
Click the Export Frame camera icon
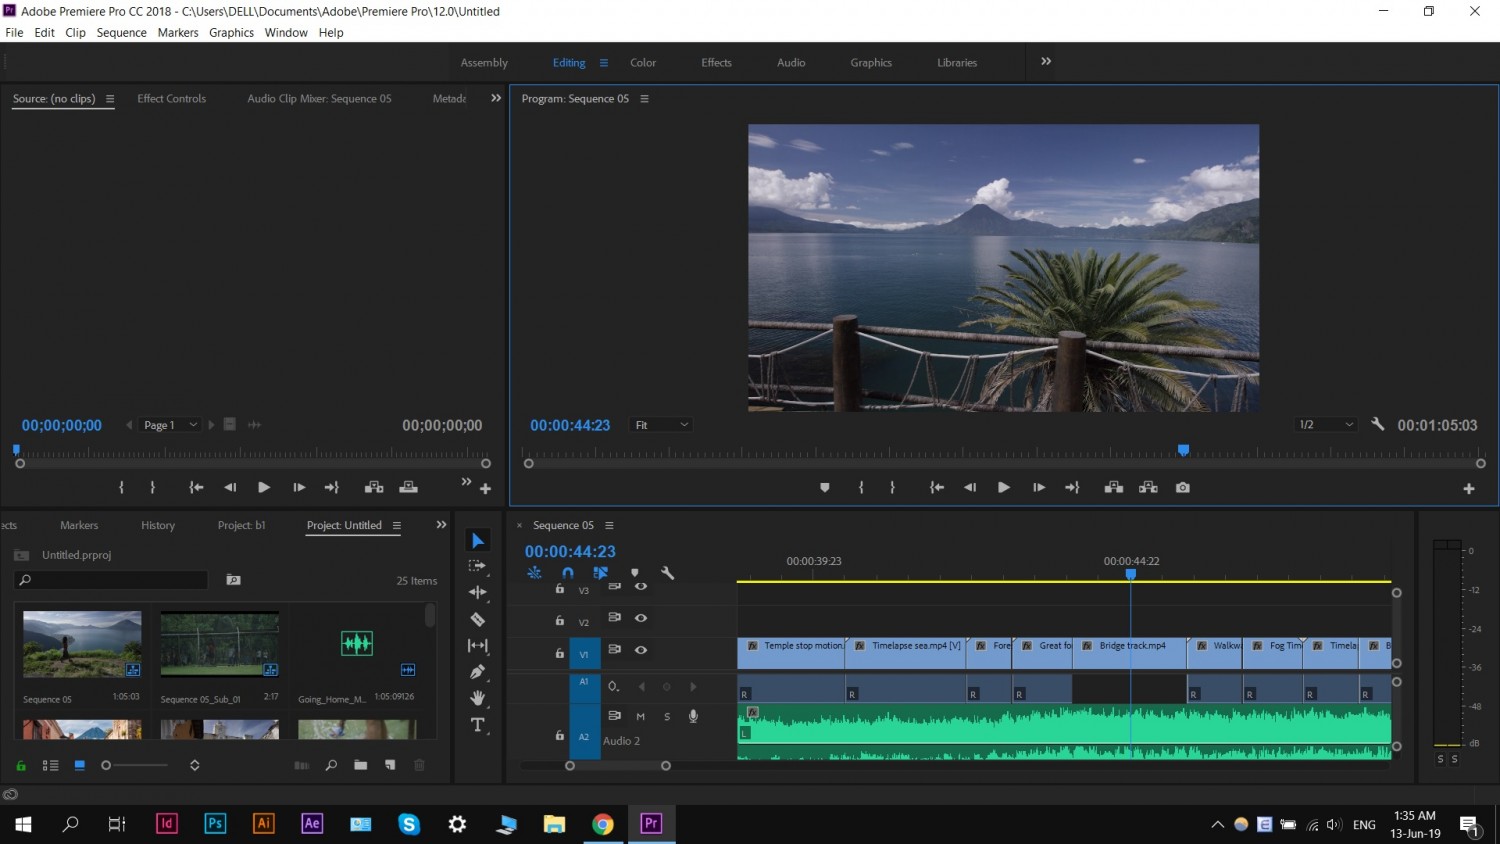pyautogui.click(x=1183, y=487)
